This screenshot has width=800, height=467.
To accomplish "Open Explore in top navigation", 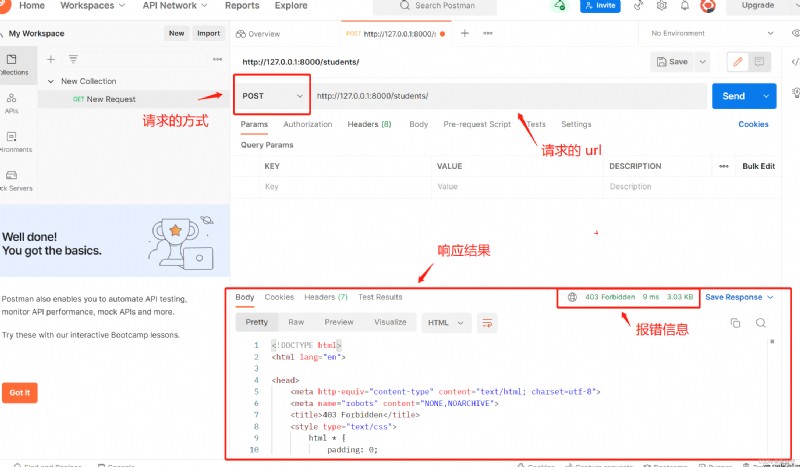I will [291, 6].
